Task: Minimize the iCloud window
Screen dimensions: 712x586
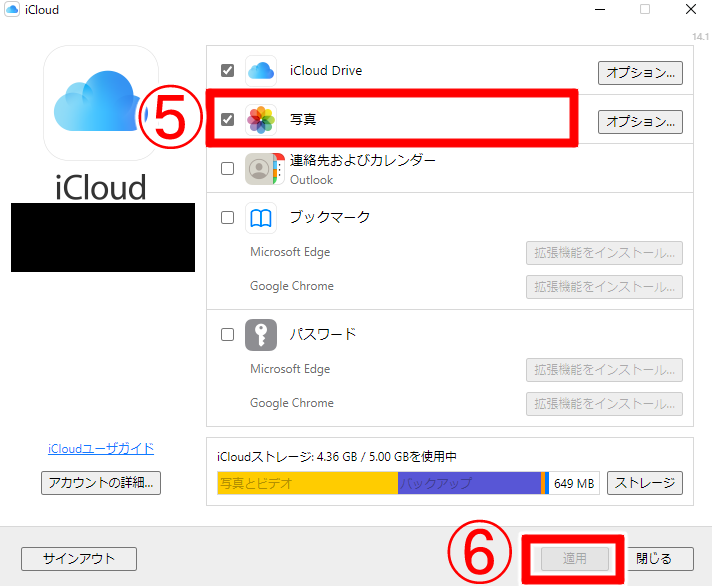Action: [x=600, y=10]
